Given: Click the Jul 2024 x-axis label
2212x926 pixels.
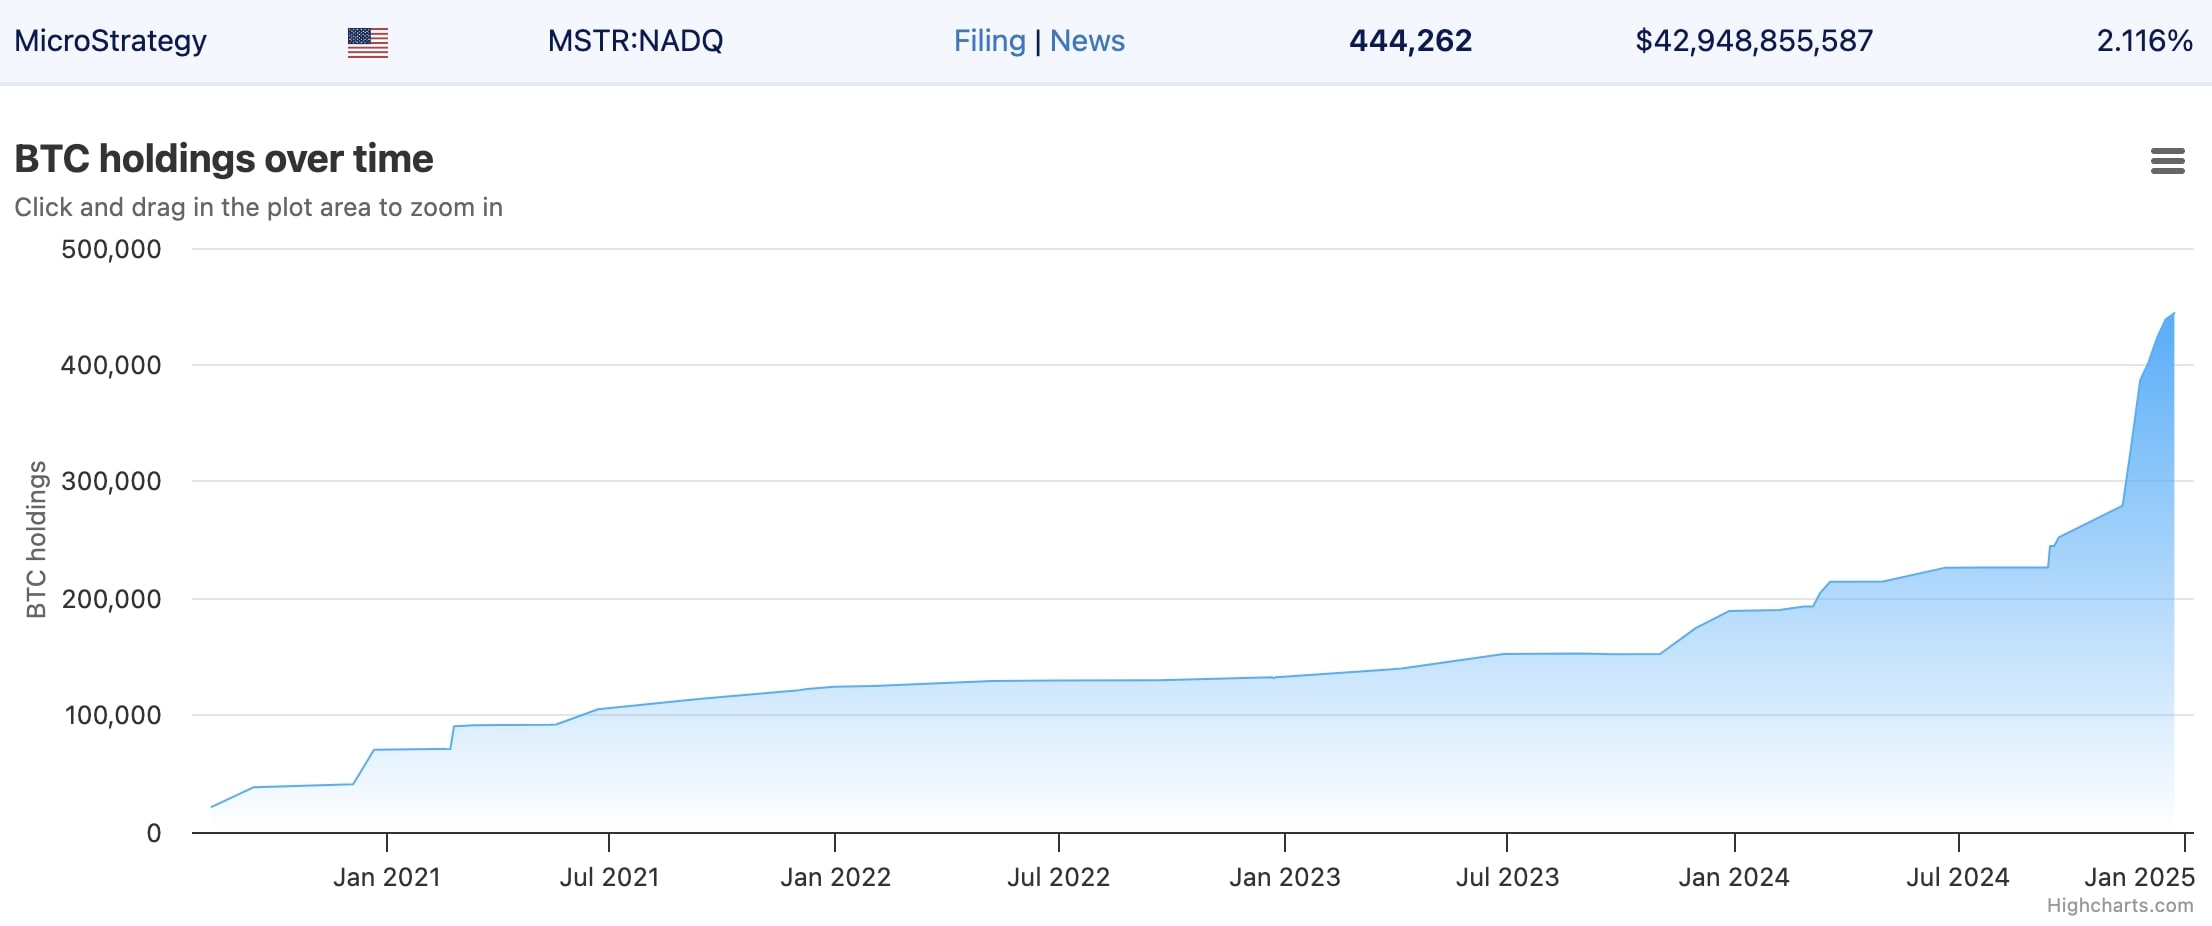Looking at the screenshot, I should click(x=1957, y=877).
